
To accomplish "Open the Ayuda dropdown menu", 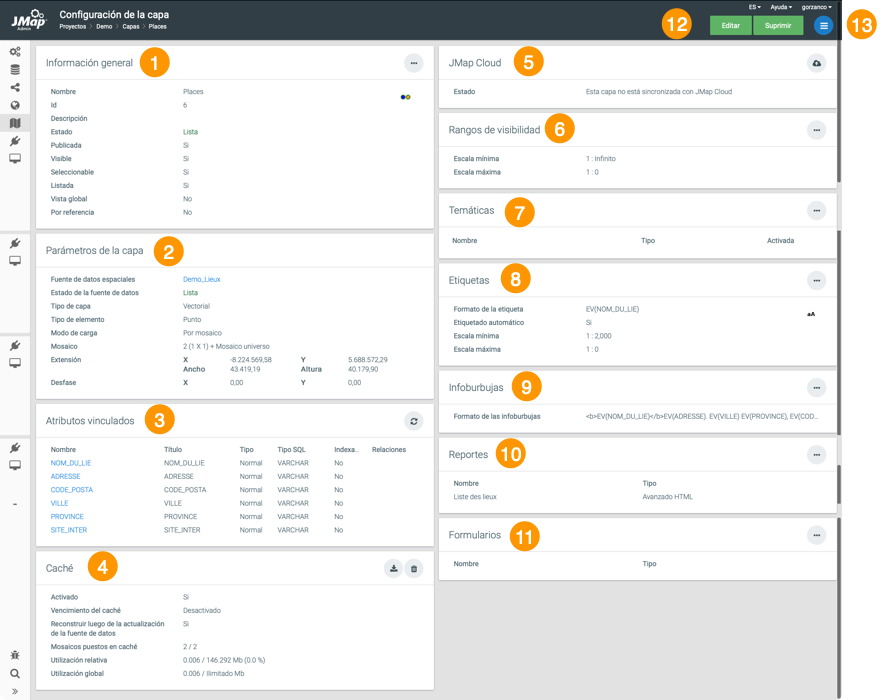I will coord(780,7).
